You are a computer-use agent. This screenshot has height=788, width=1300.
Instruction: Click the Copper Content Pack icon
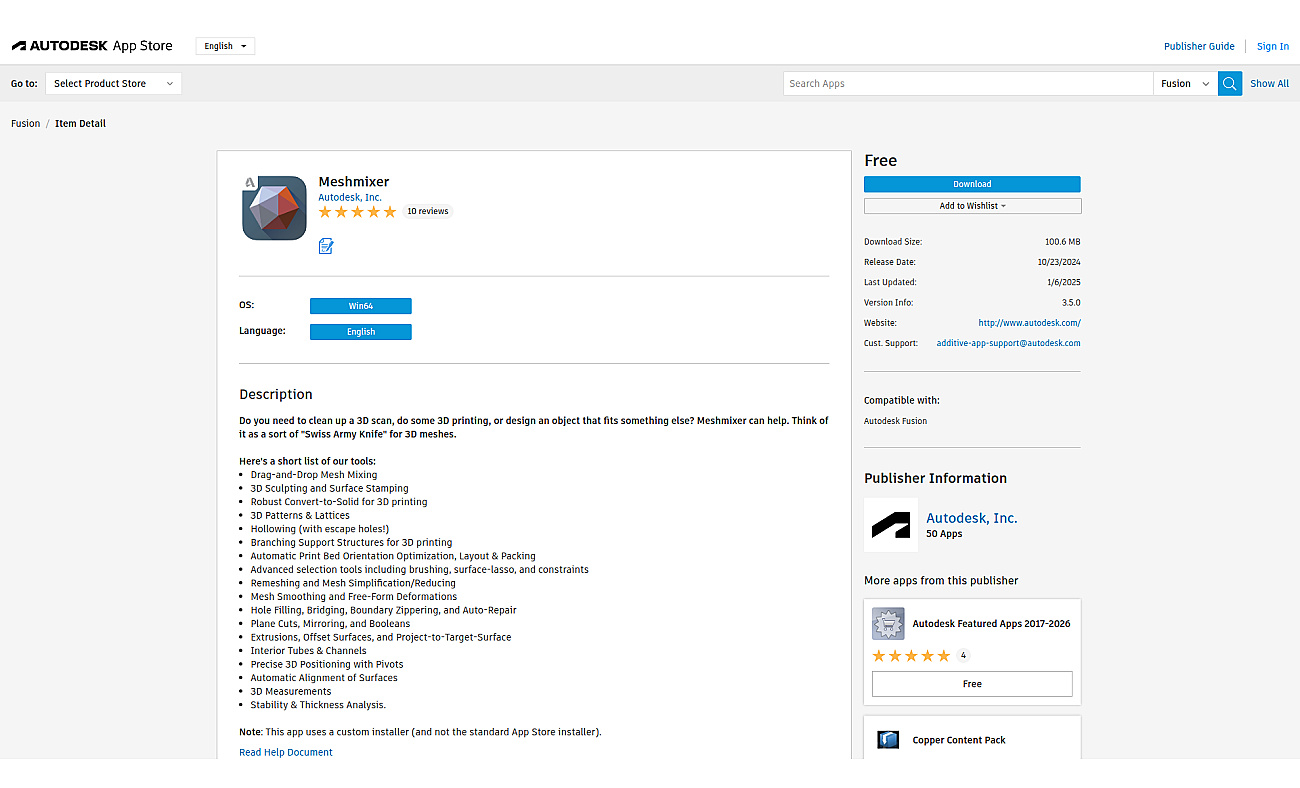(888, 740)
